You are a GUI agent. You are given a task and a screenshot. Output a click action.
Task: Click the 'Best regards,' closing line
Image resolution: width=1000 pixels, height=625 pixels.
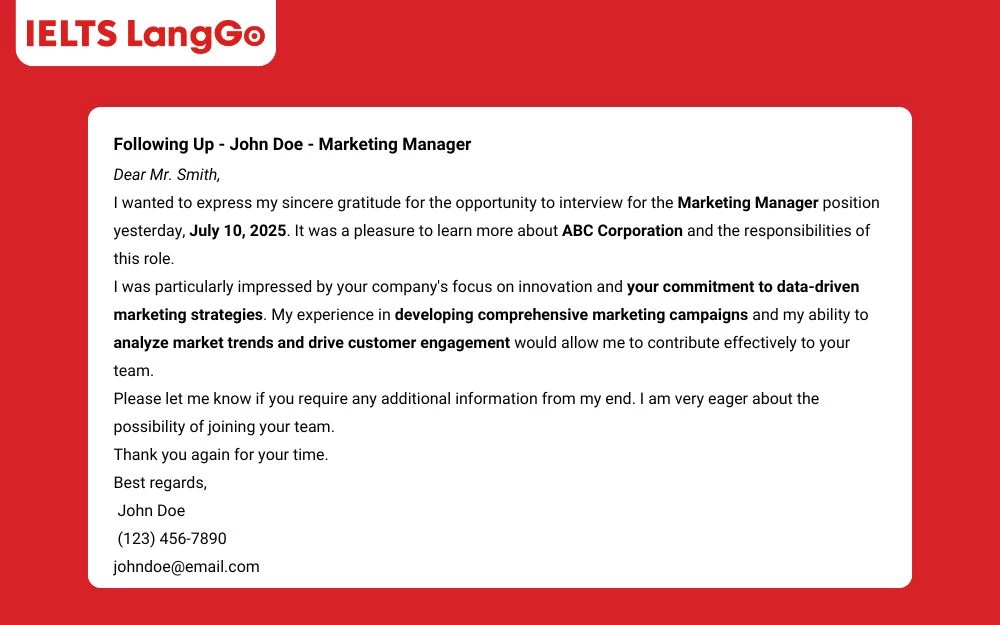[160, 482]
